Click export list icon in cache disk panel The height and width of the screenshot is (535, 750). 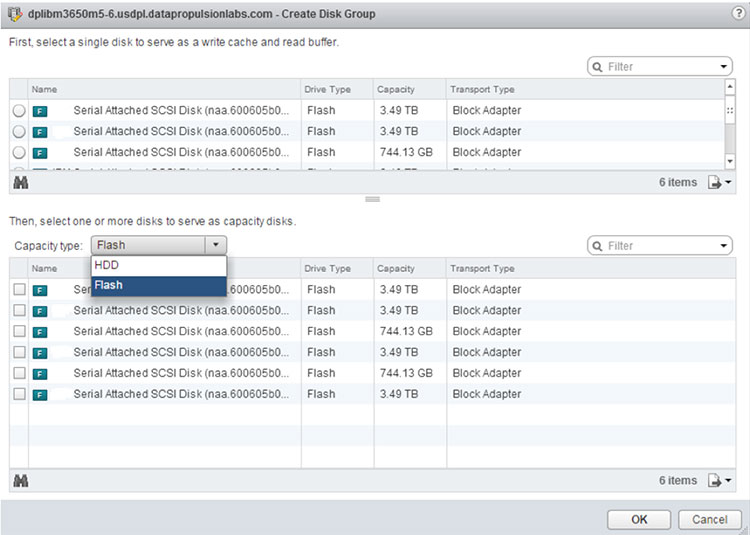click(719, 183)
